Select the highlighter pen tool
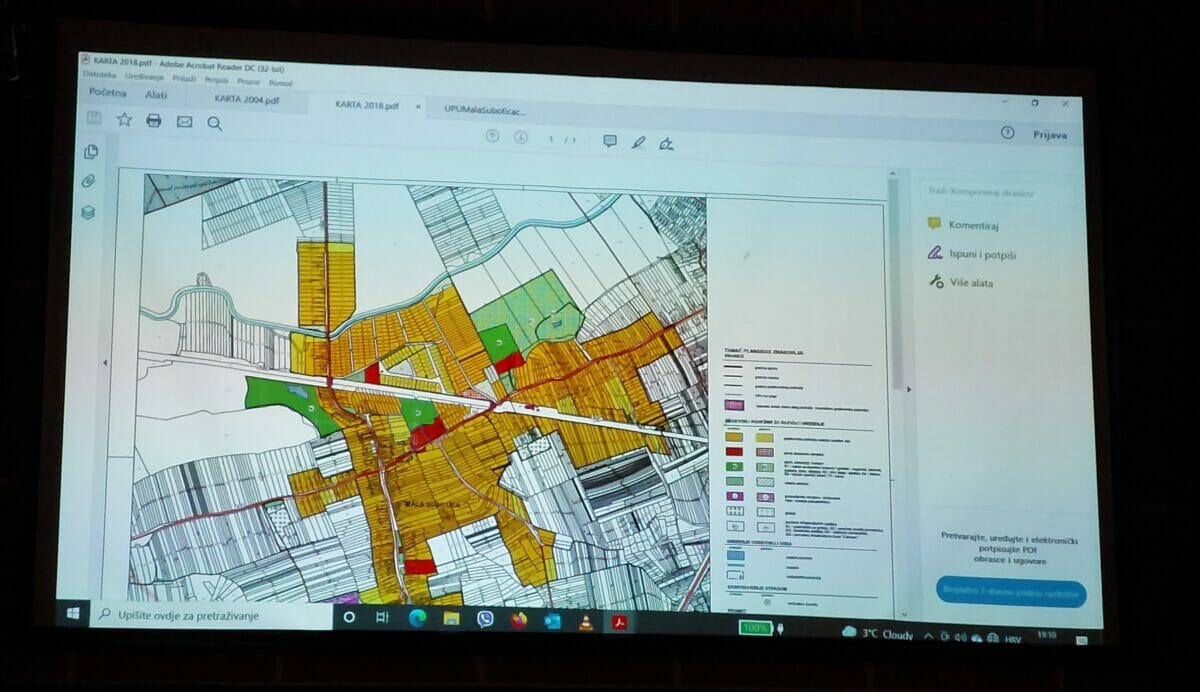 pos(638,142)
